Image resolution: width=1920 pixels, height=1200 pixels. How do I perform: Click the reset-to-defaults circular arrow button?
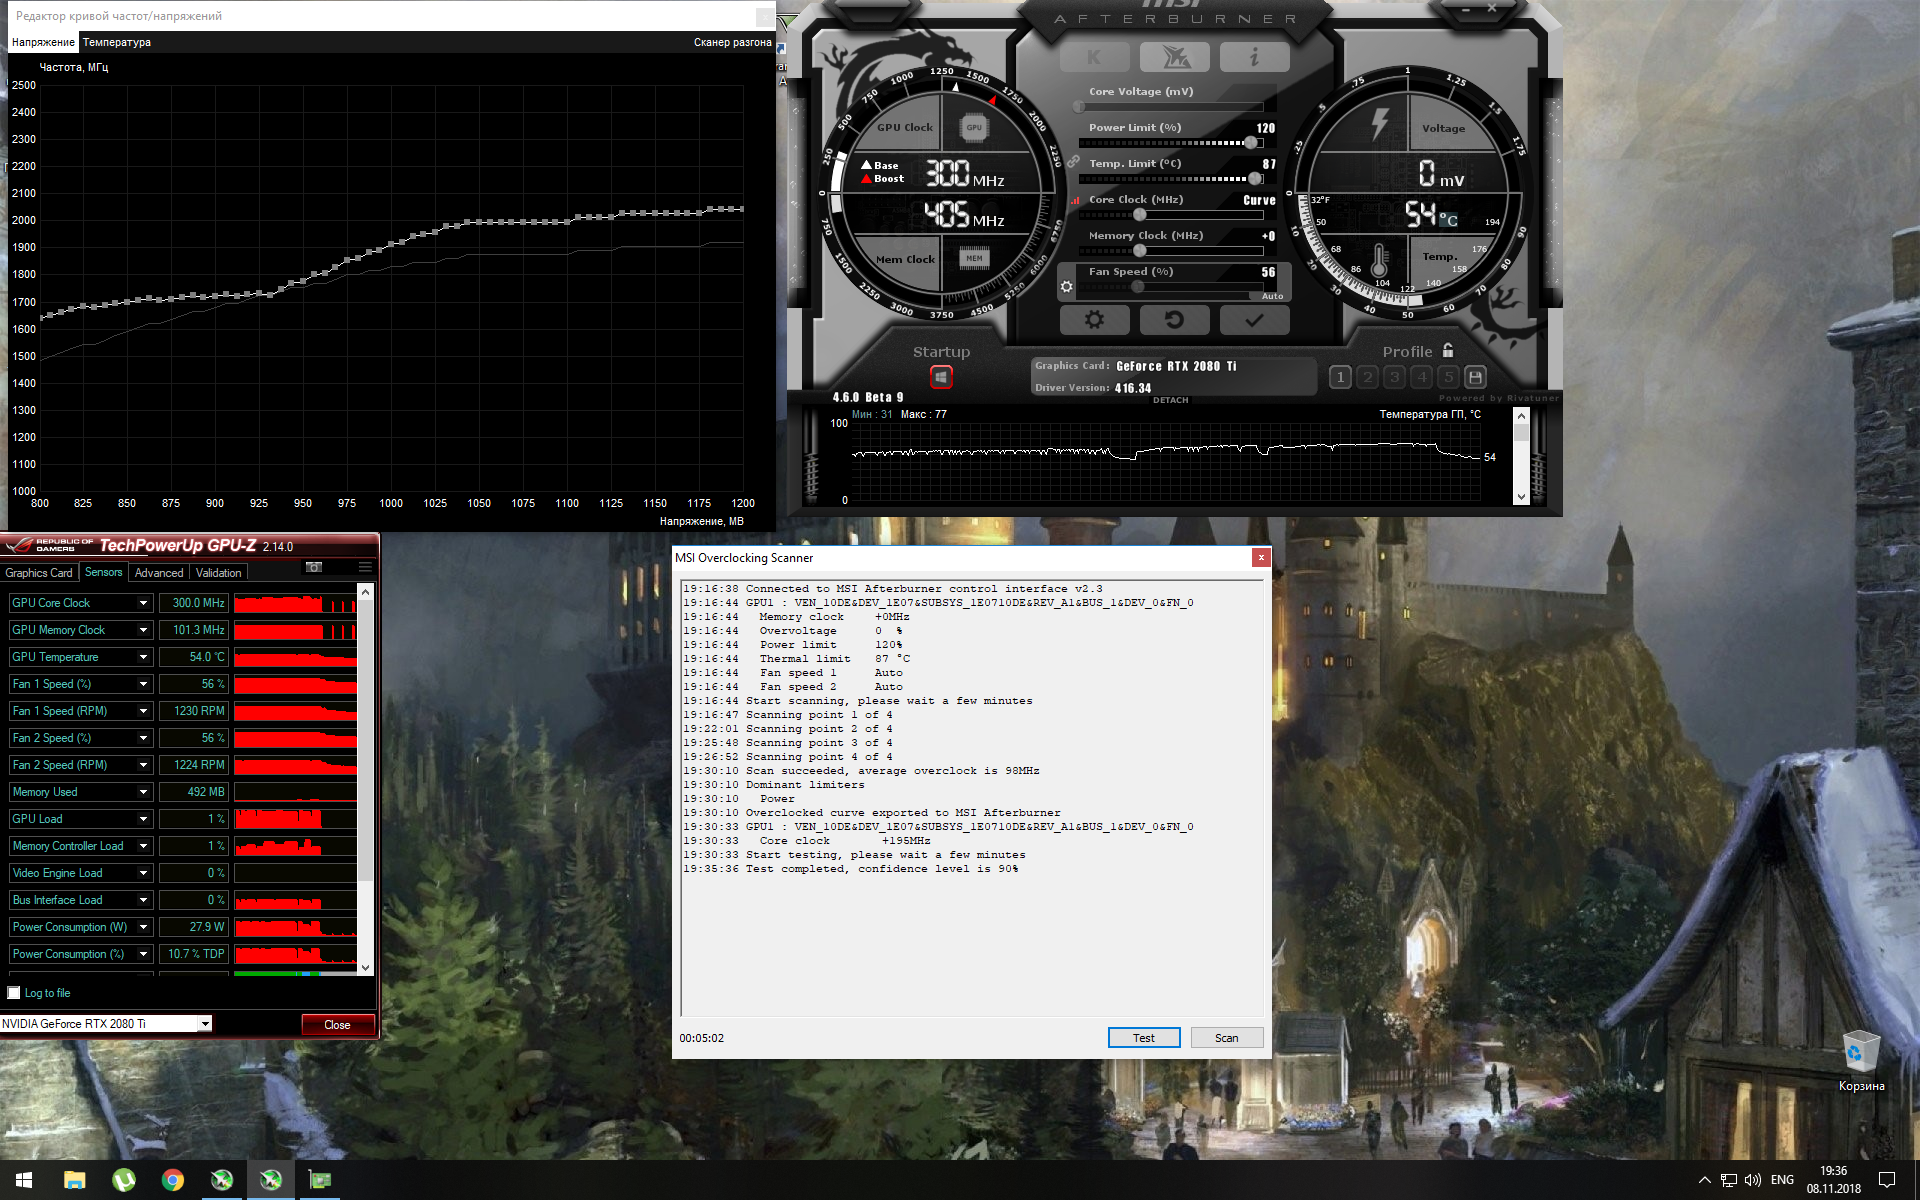1174,320
